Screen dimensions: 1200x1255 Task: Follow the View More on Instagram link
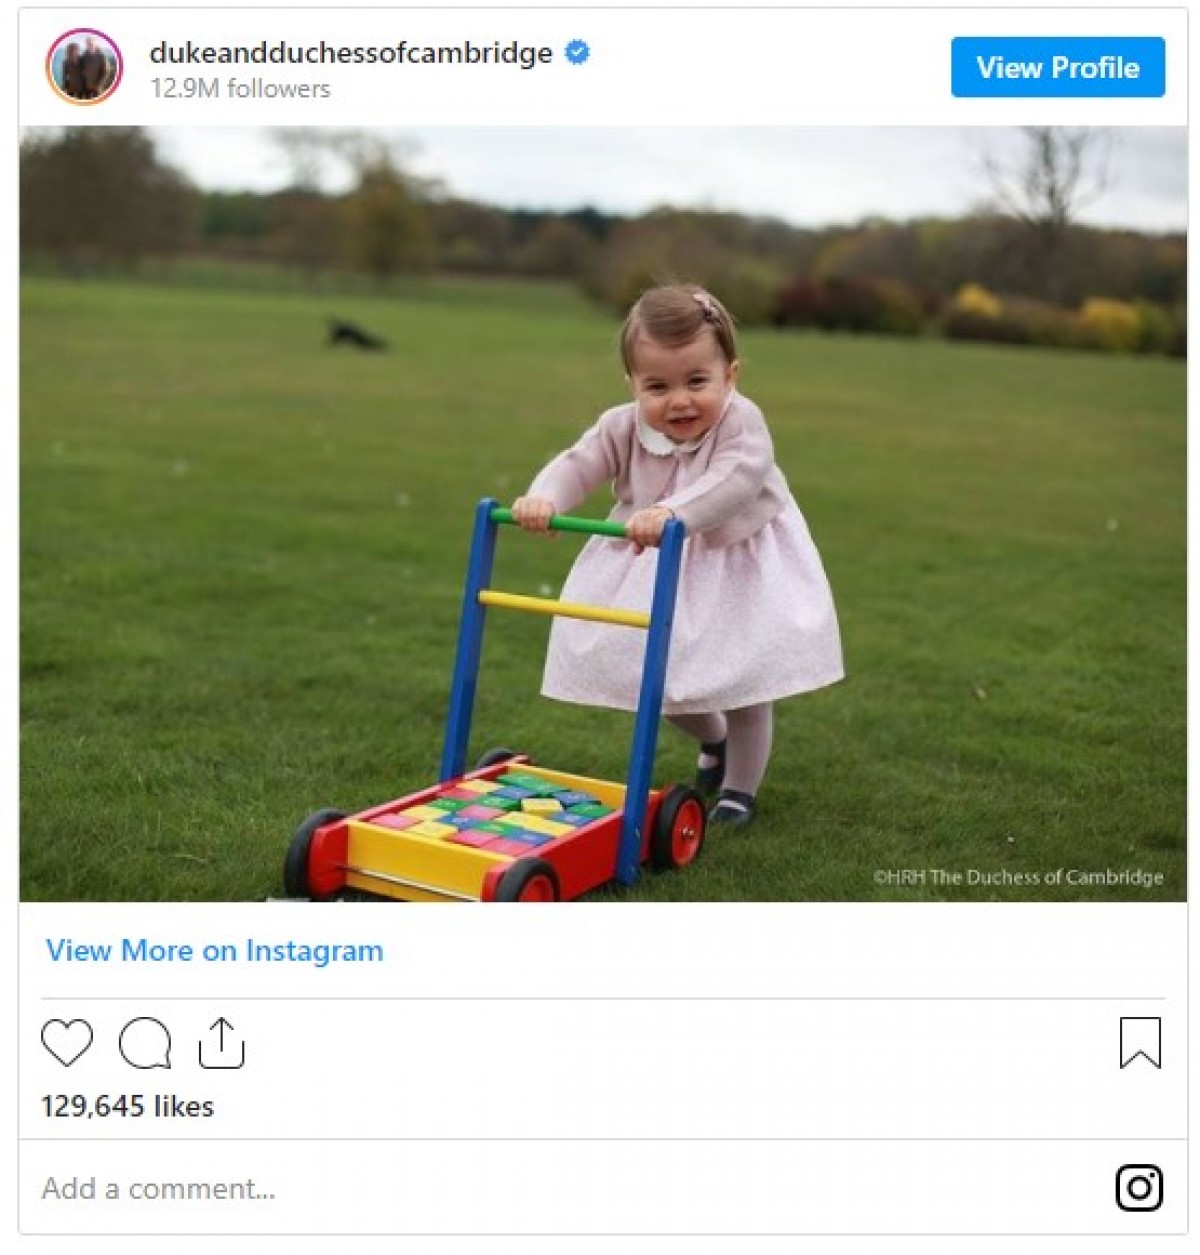point(215,950)
